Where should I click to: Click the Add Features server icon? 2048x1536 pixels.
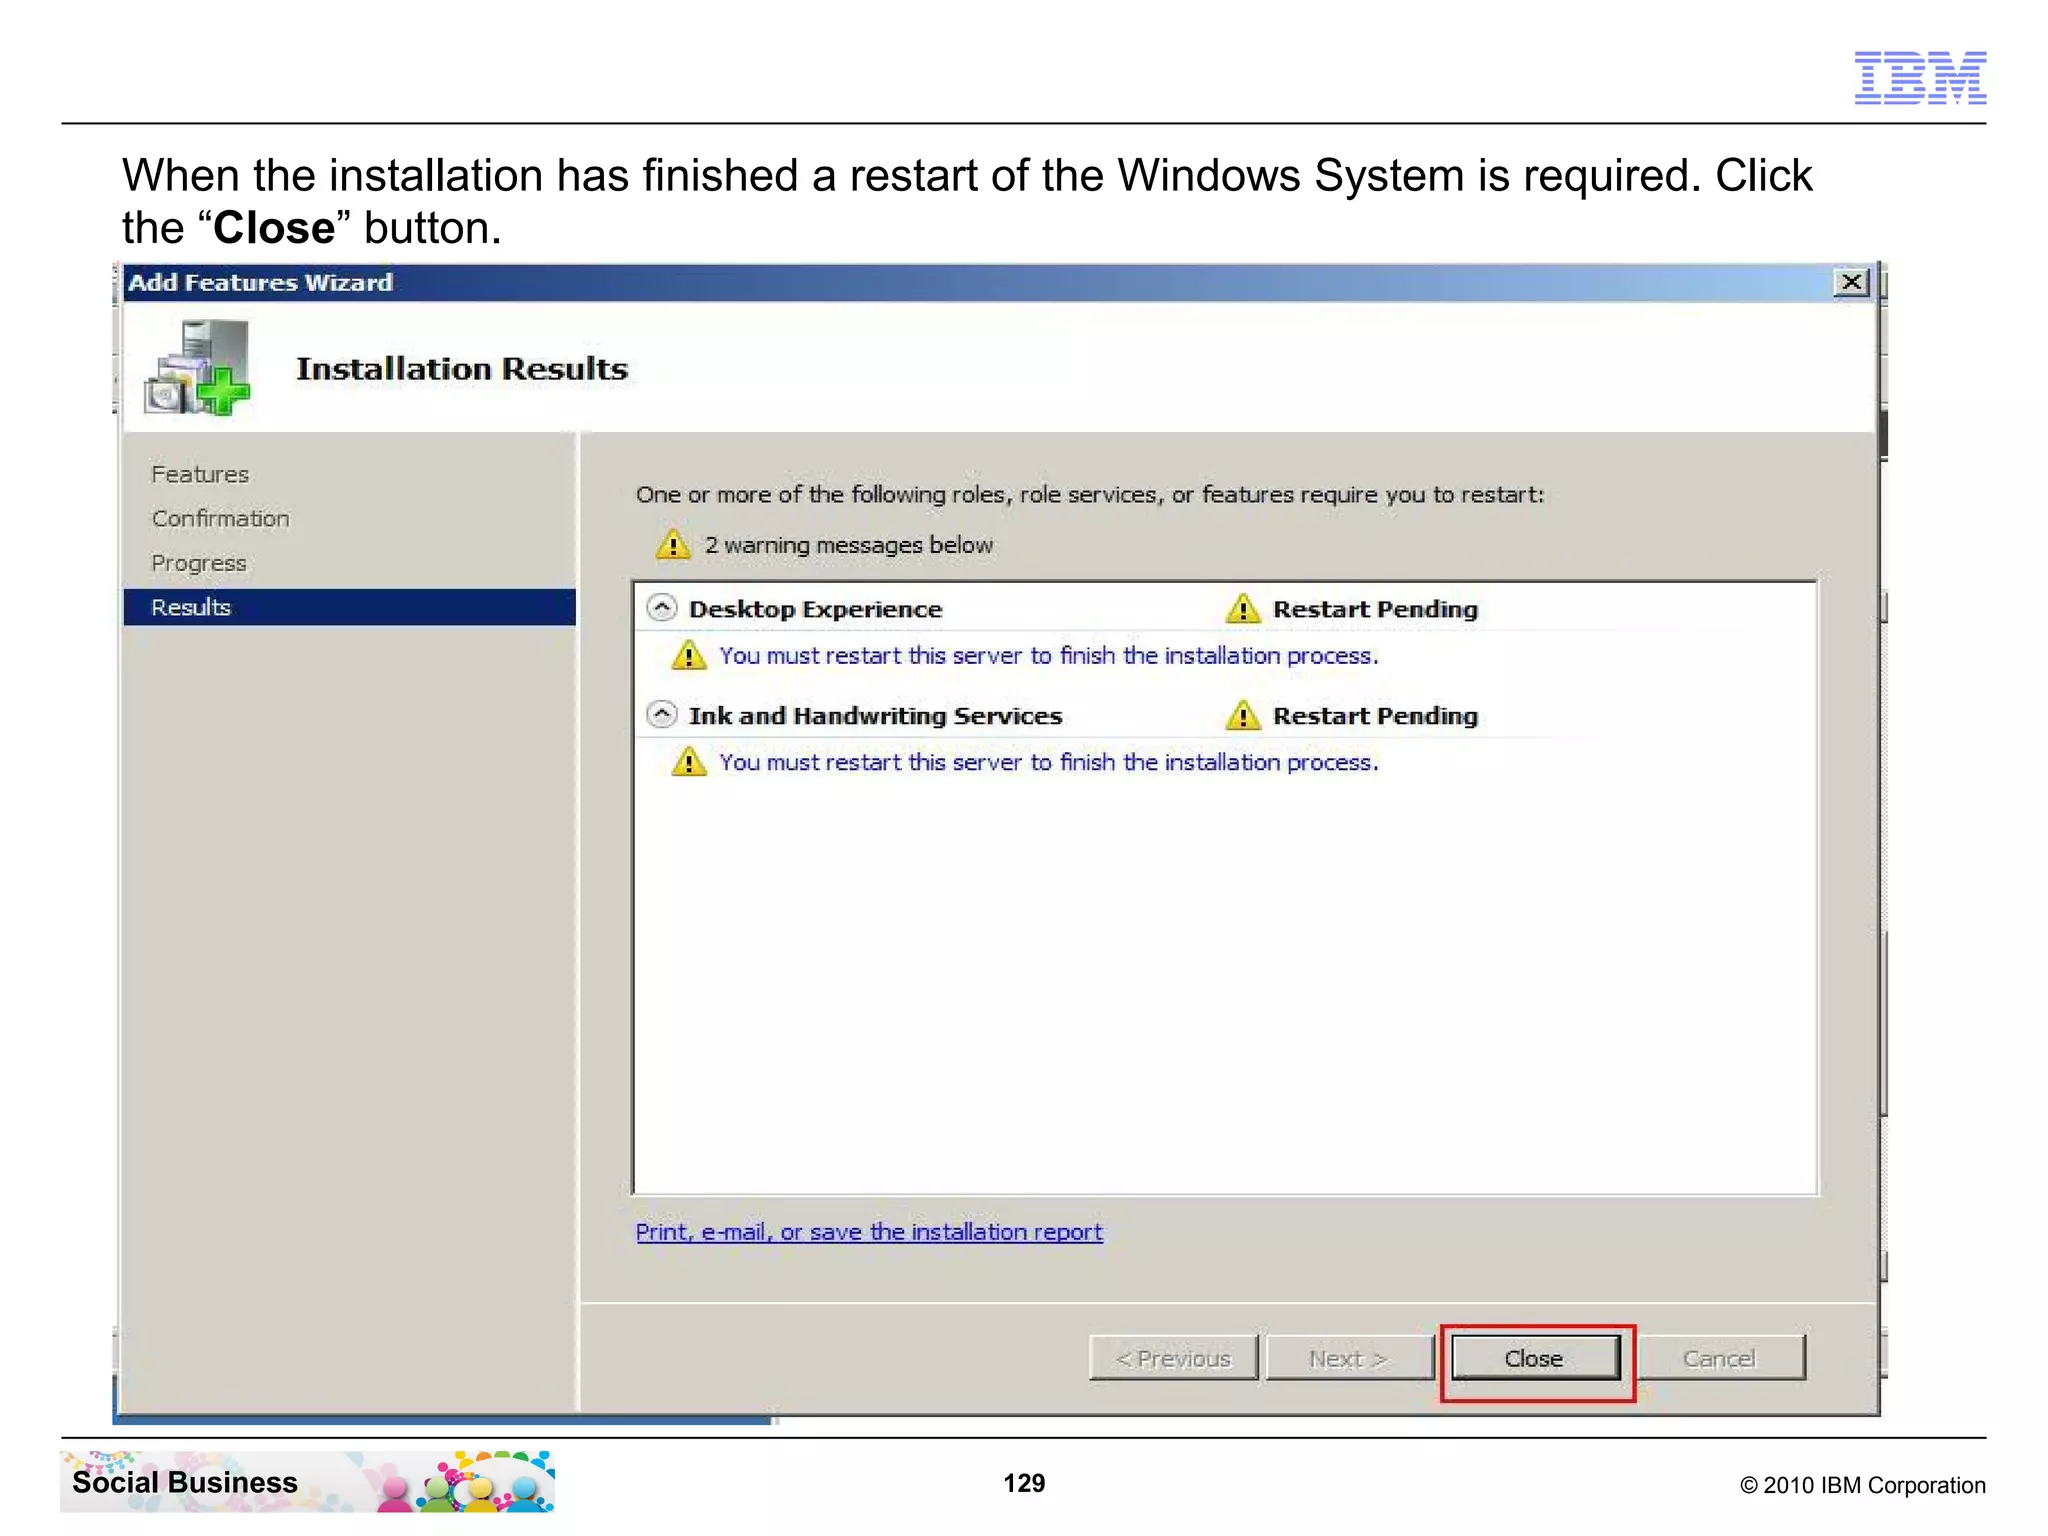click(x=197, y=368)
